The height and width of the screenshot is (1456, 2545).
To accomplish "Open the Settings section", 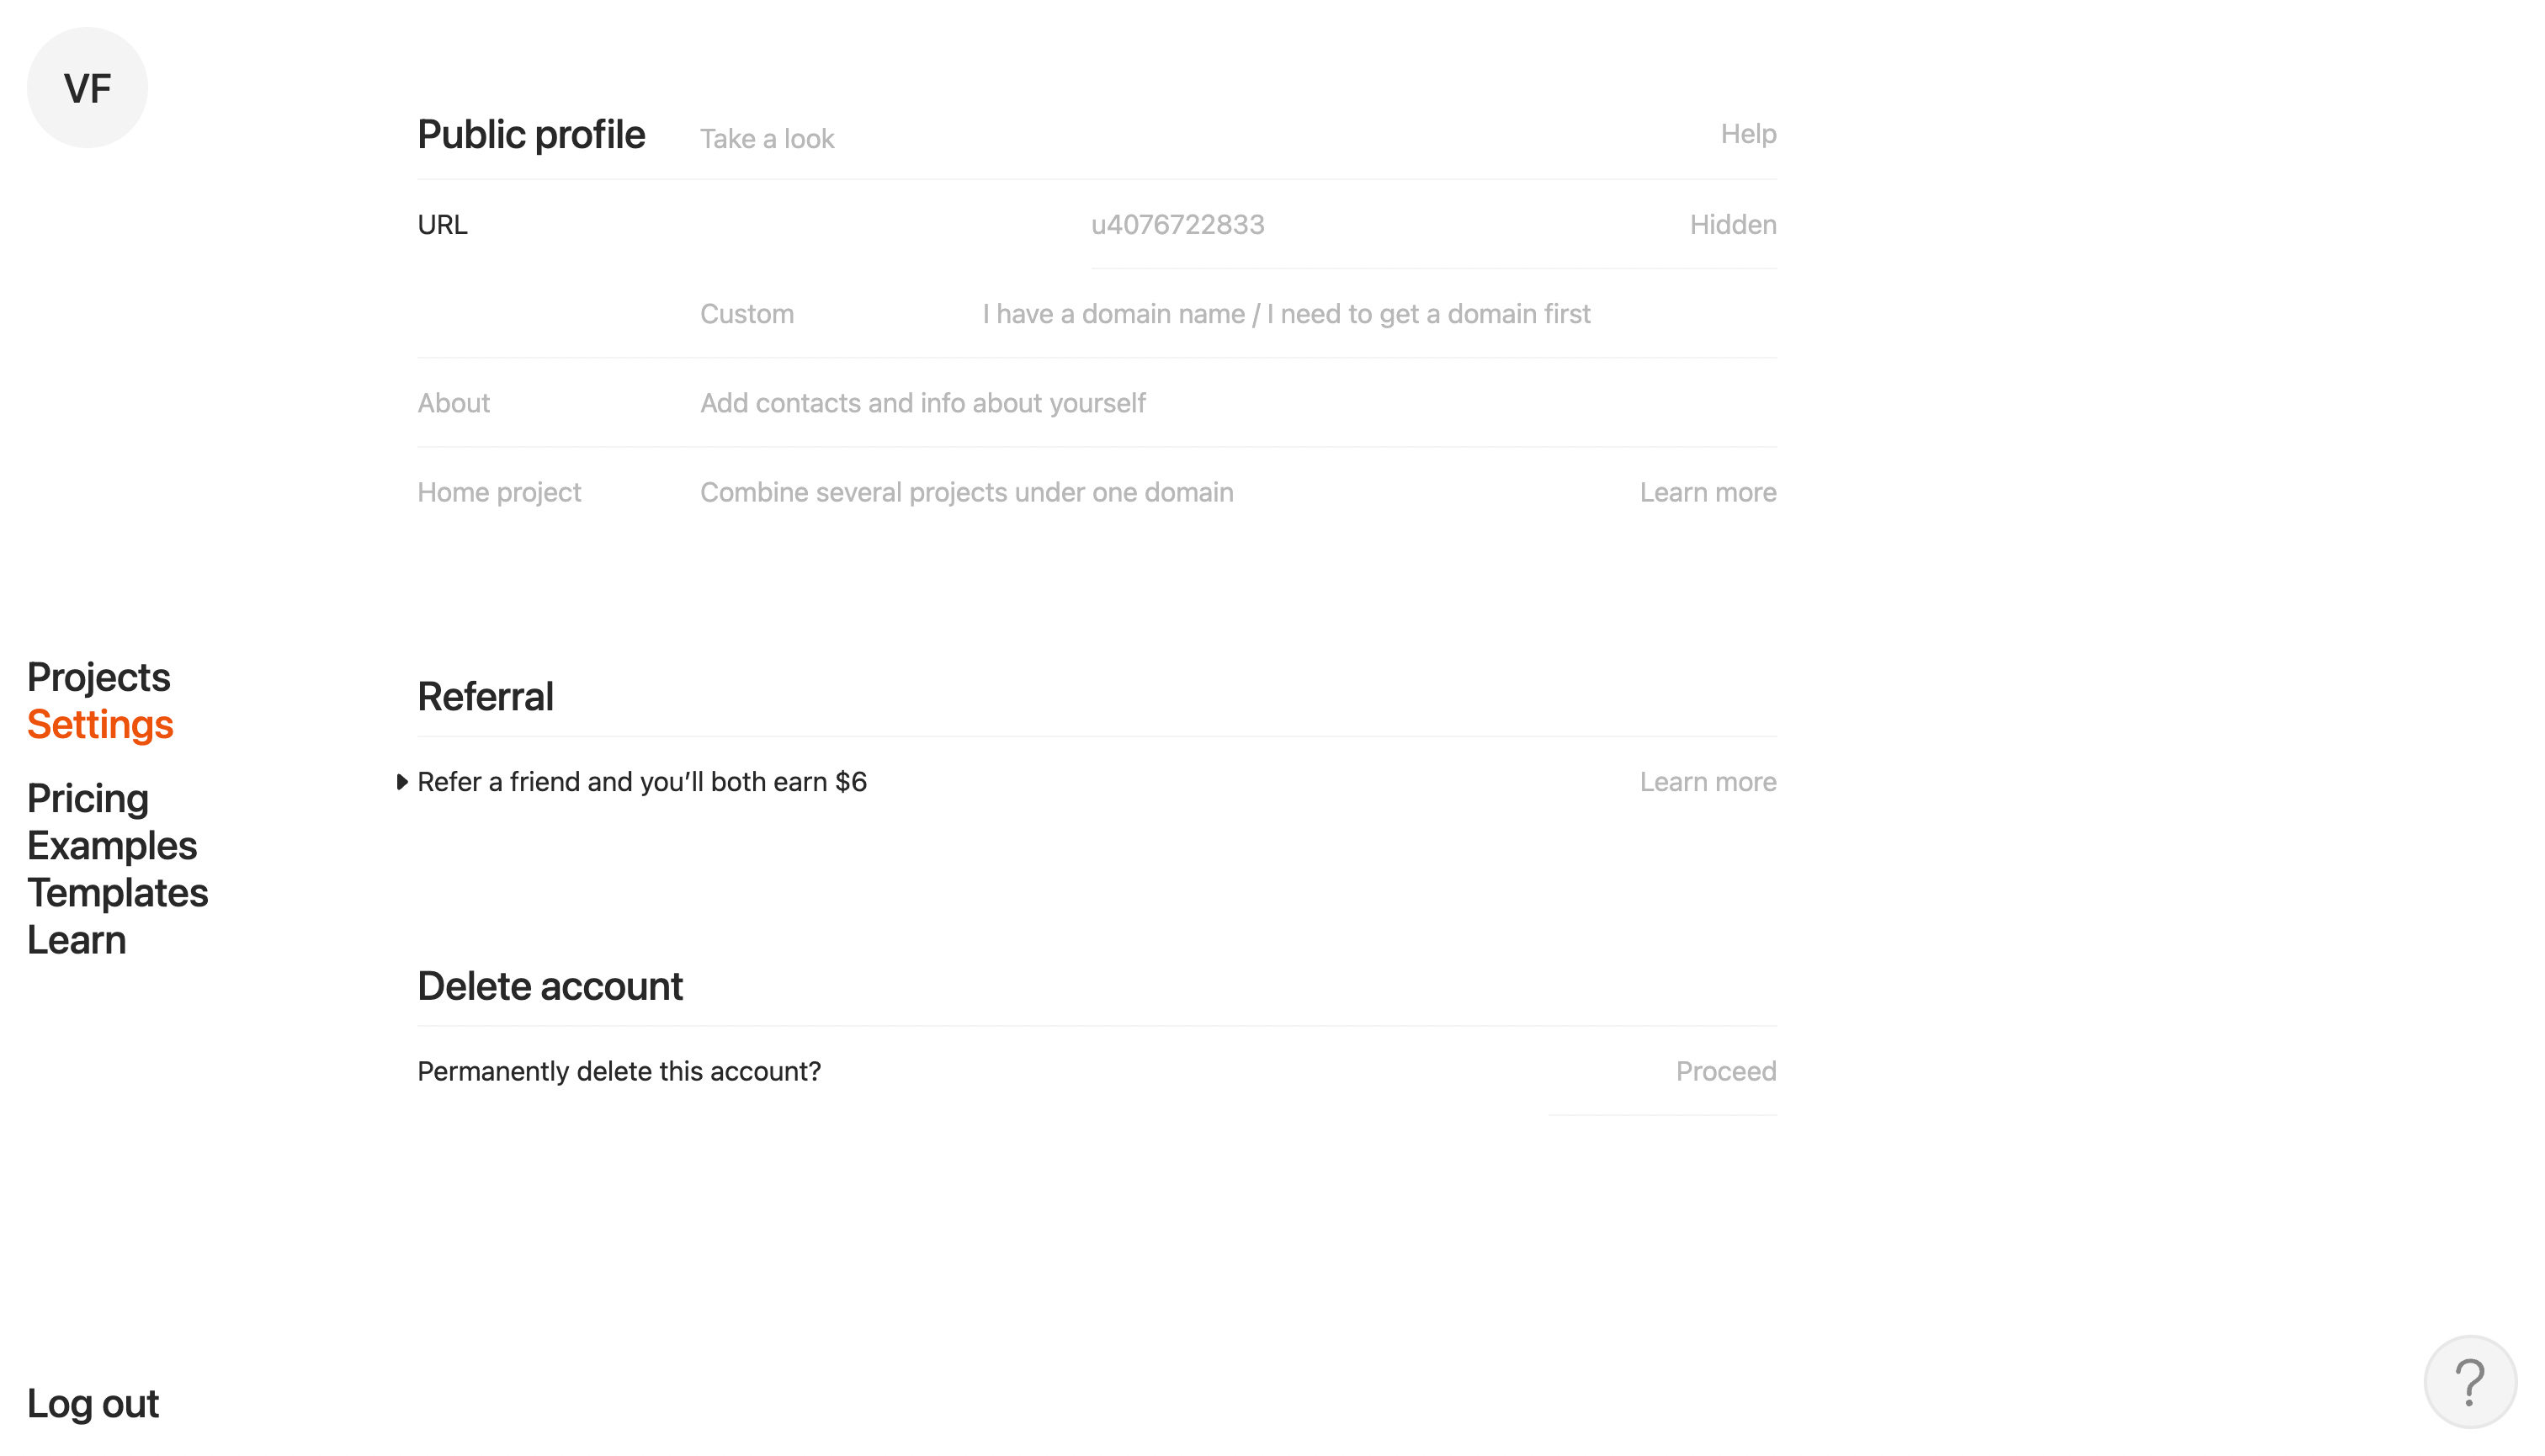I will click(99, 724).
